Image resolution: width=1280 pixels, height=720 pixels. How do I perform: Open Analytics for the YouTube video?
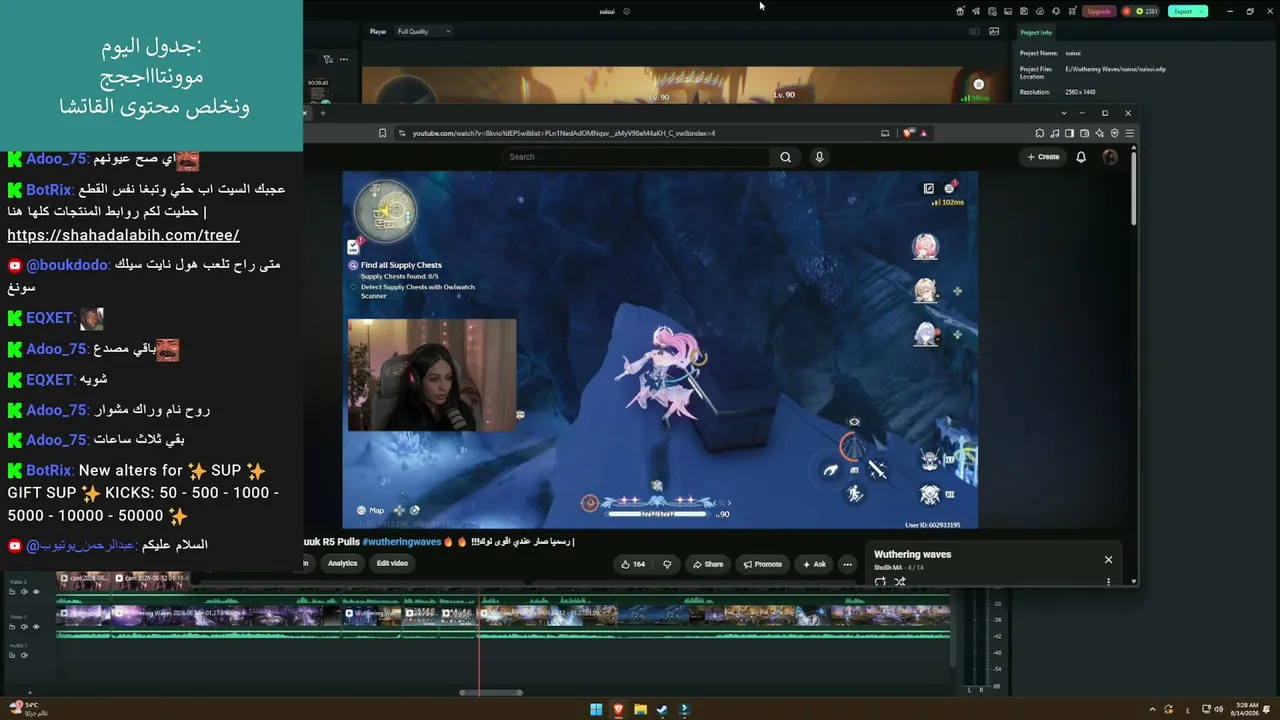(x=342, y=563)
